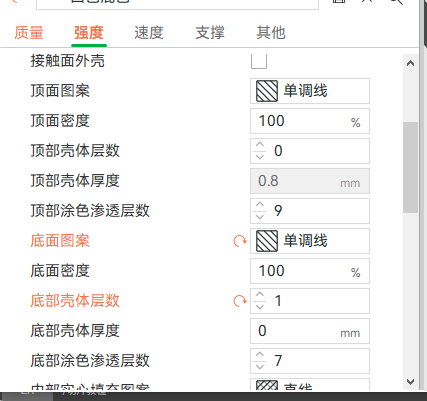Open the 速度 tab
Viewport: 427px width, 401px height.
149,33
